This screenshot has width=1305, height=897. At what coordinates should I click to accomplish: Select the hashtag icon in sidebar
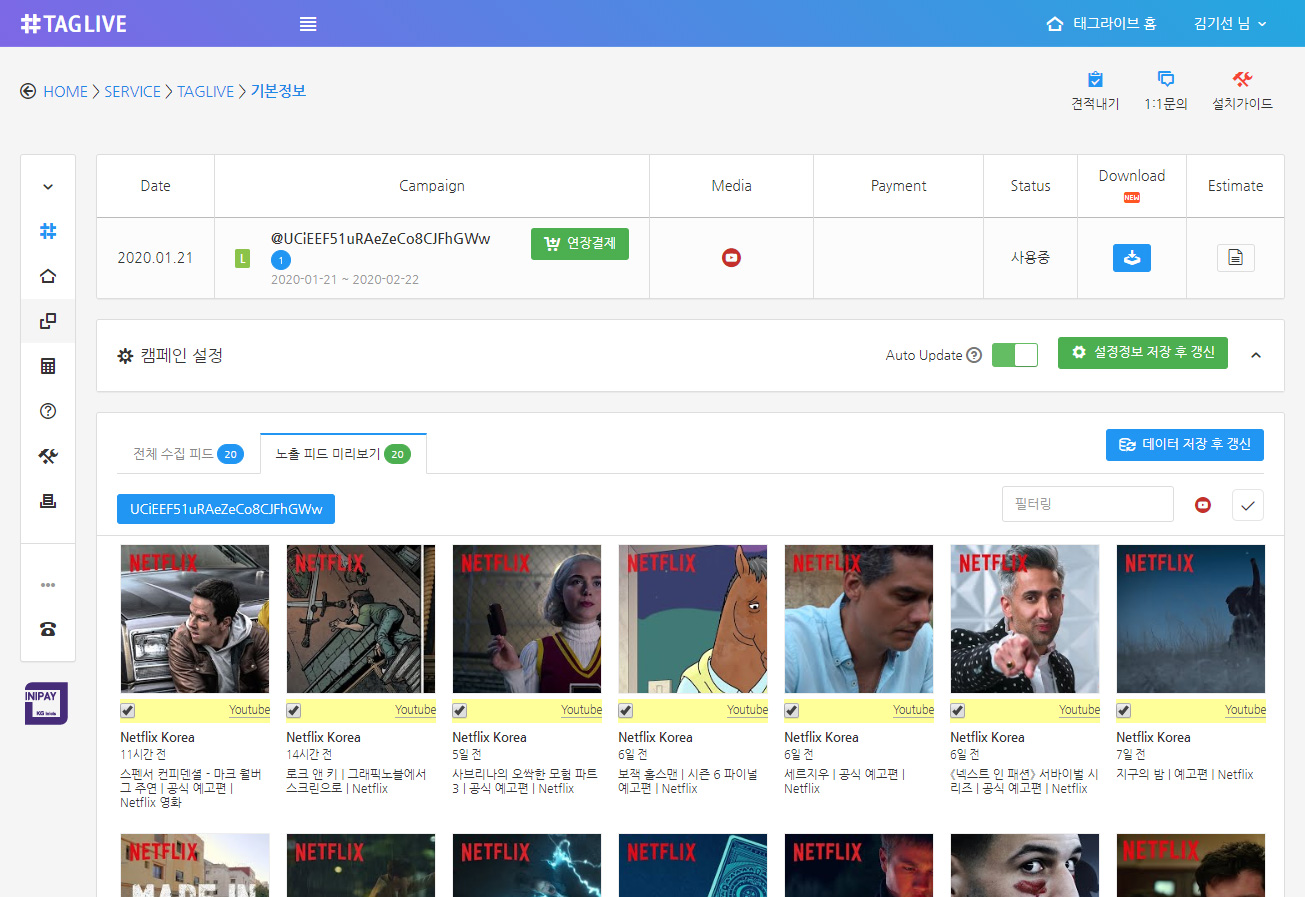point(48,231)
